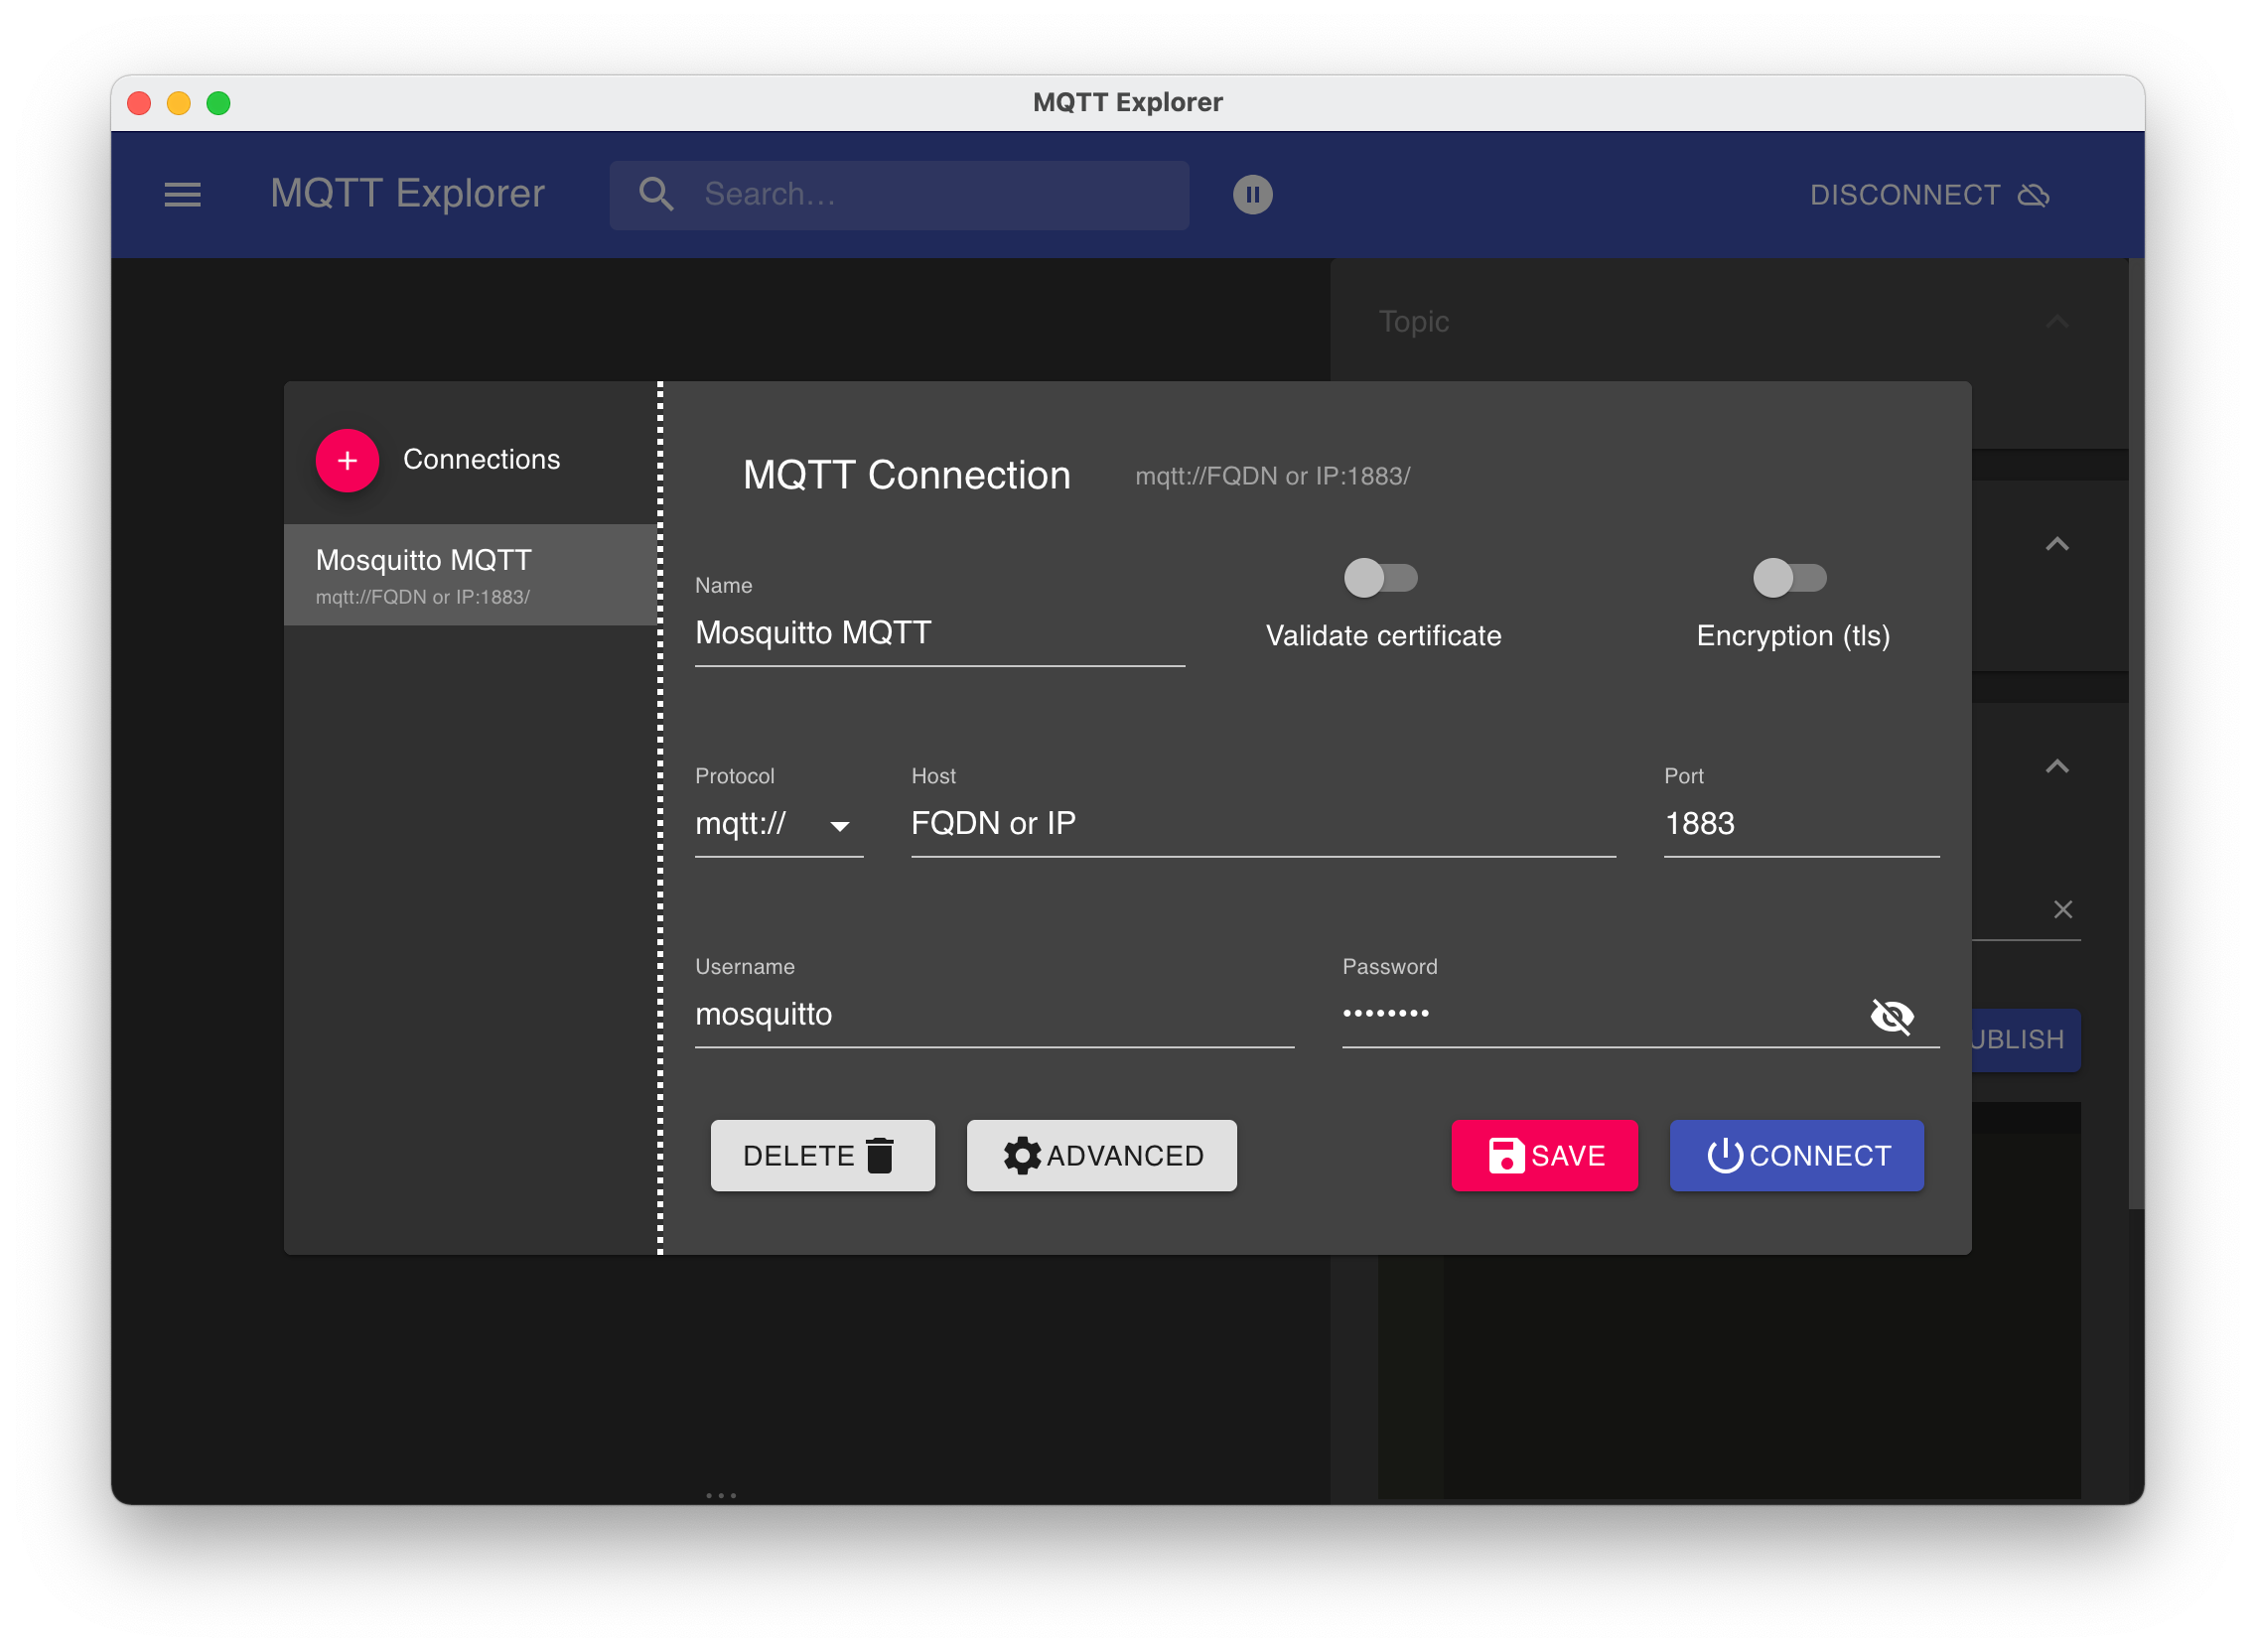Collapse the second right-side panel chevron

2056,545
